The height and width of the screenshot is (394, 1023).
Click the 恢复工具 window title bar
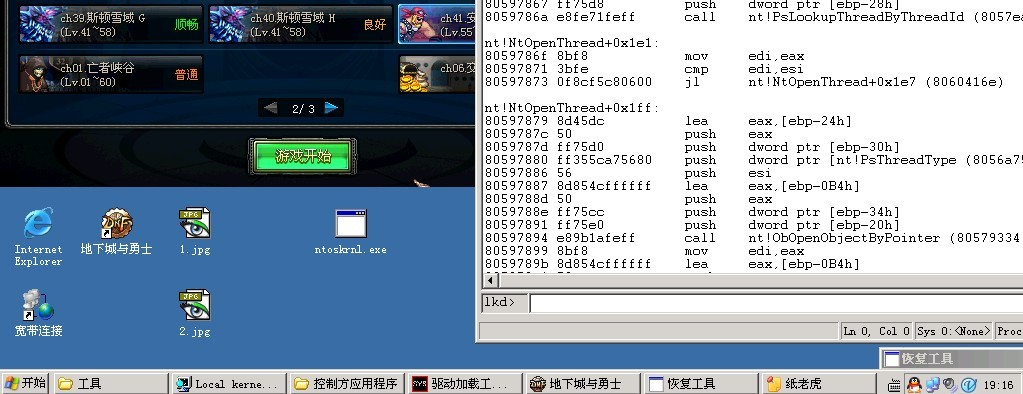coord(951,358)
